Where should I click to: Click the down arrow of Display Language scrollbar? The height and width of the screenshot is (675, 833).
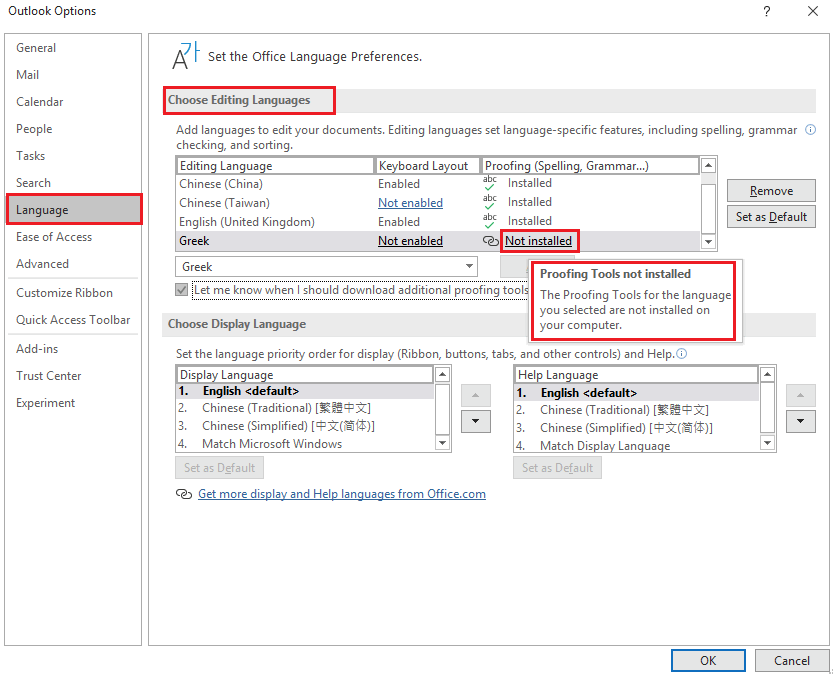442,442
